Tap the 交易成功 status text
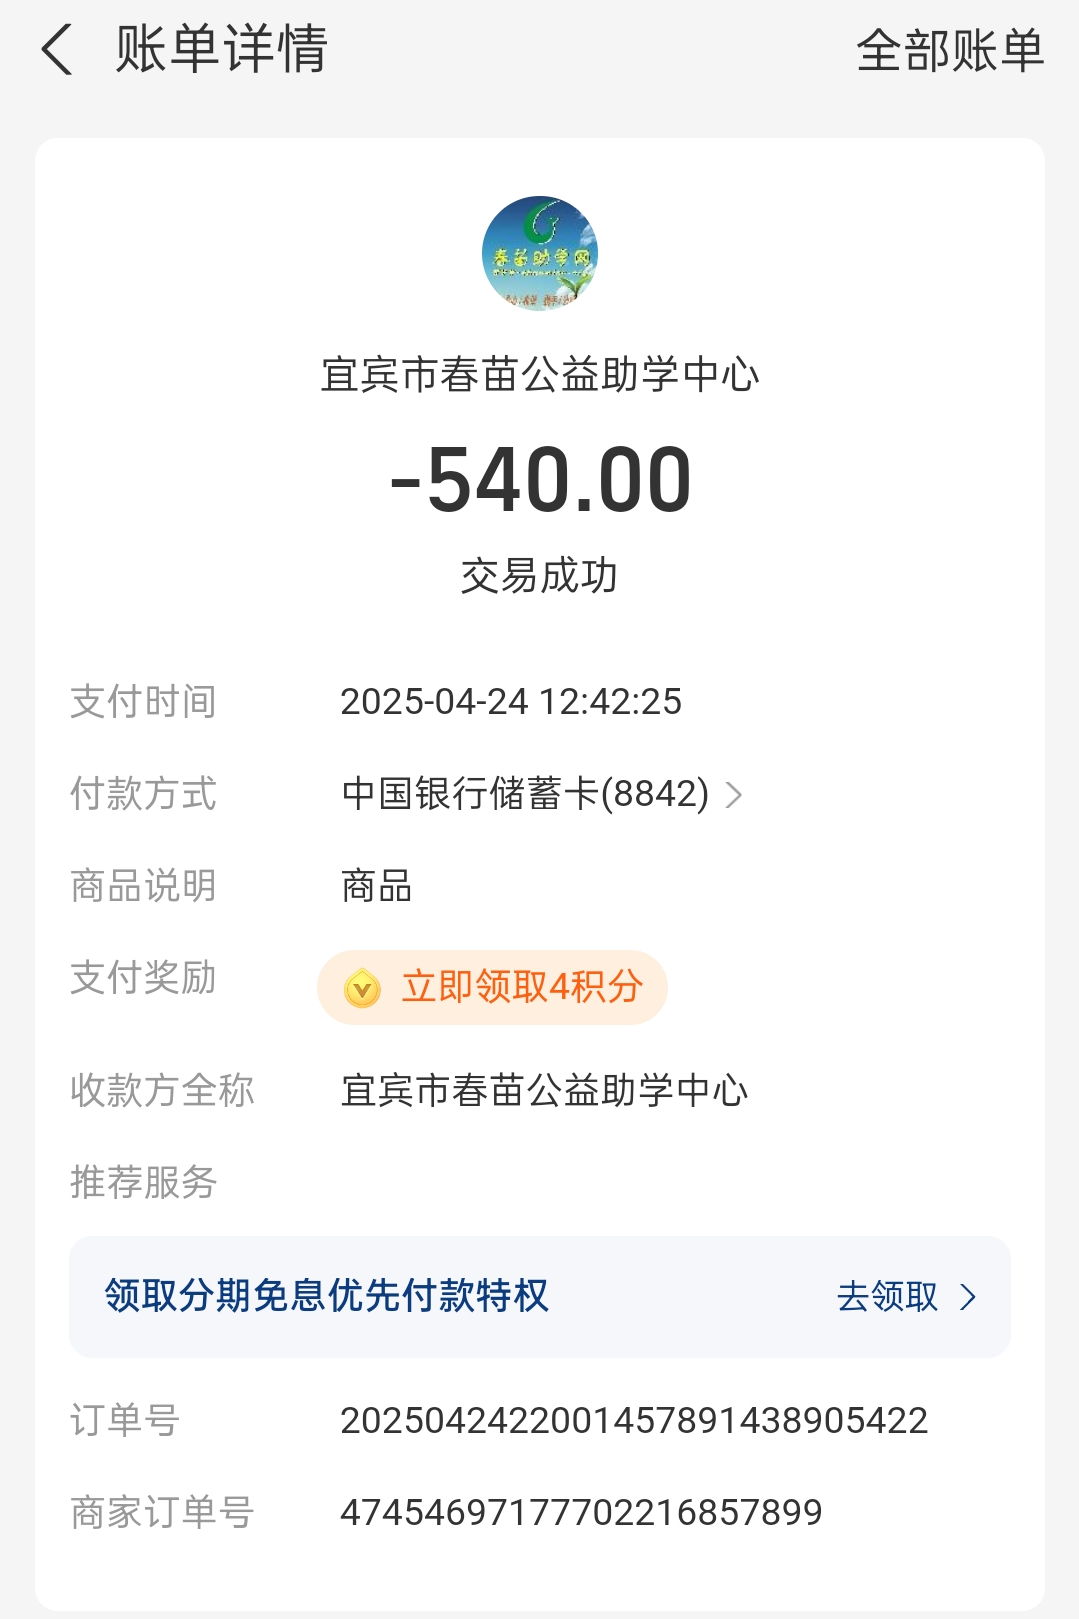1079x1619 pixels. (x=539, y=576)
